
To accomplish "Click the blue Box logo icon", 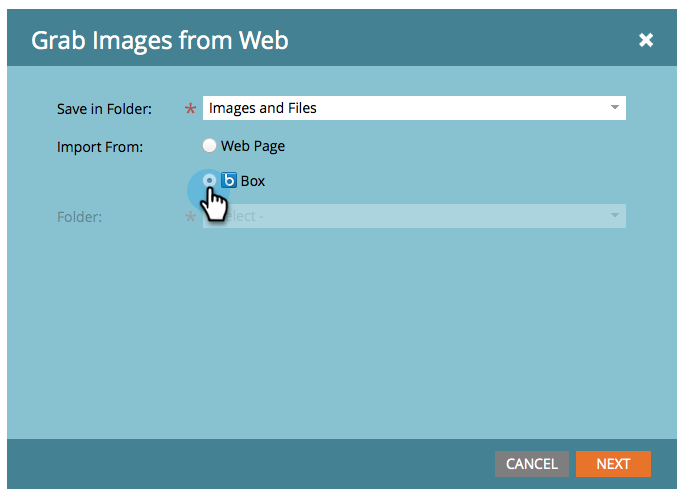I will pos(229,180).
